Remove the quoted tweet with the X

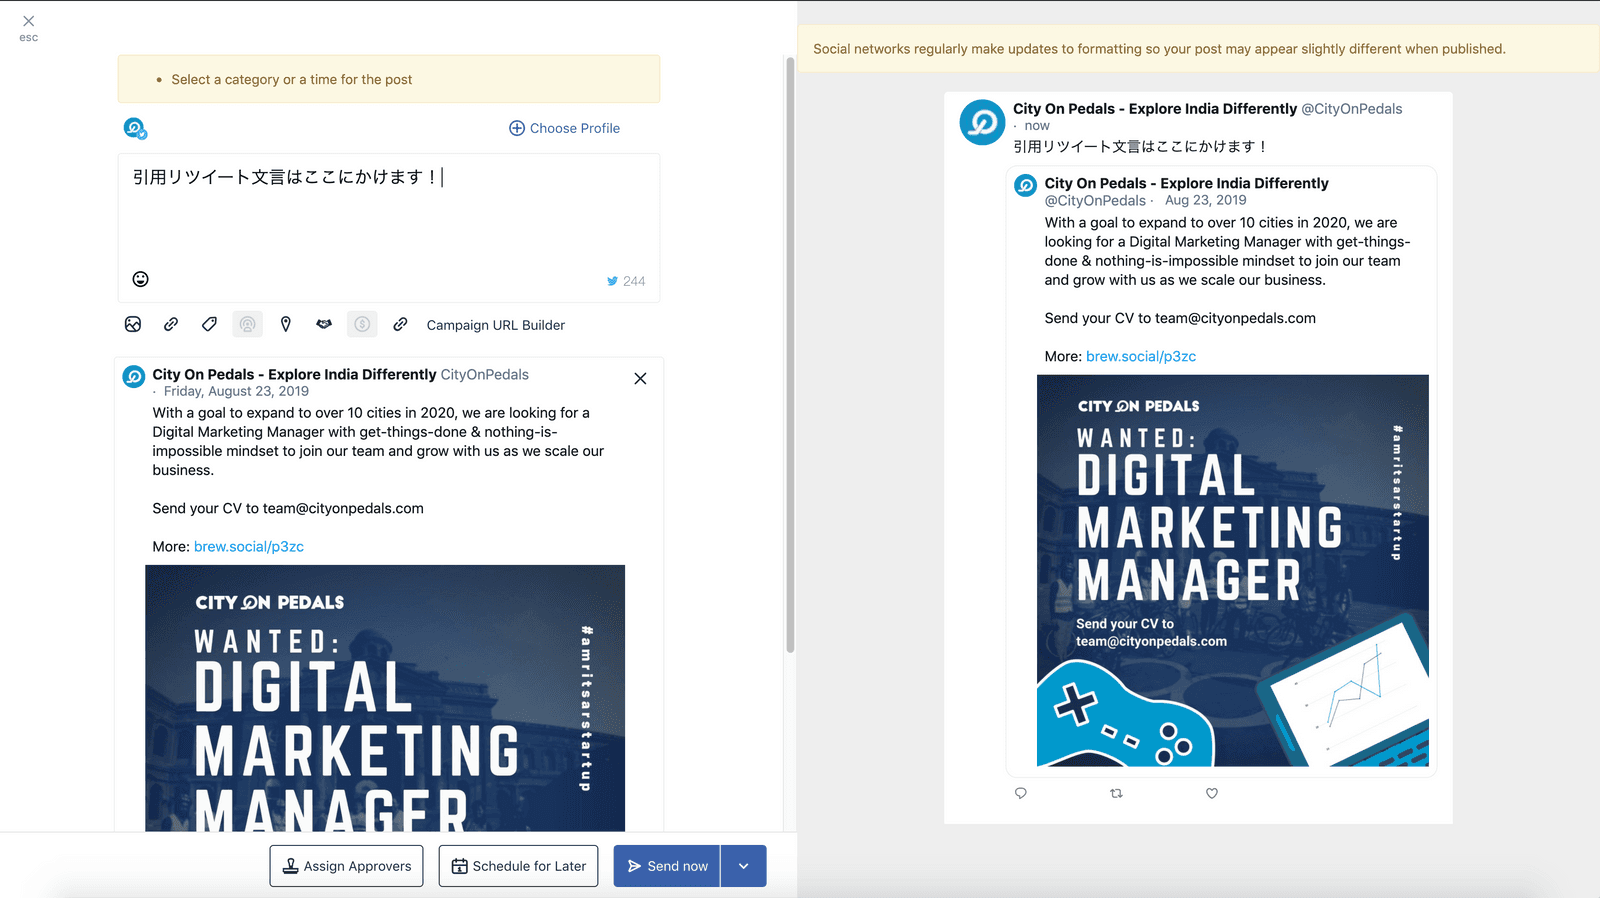click(640, 378)
